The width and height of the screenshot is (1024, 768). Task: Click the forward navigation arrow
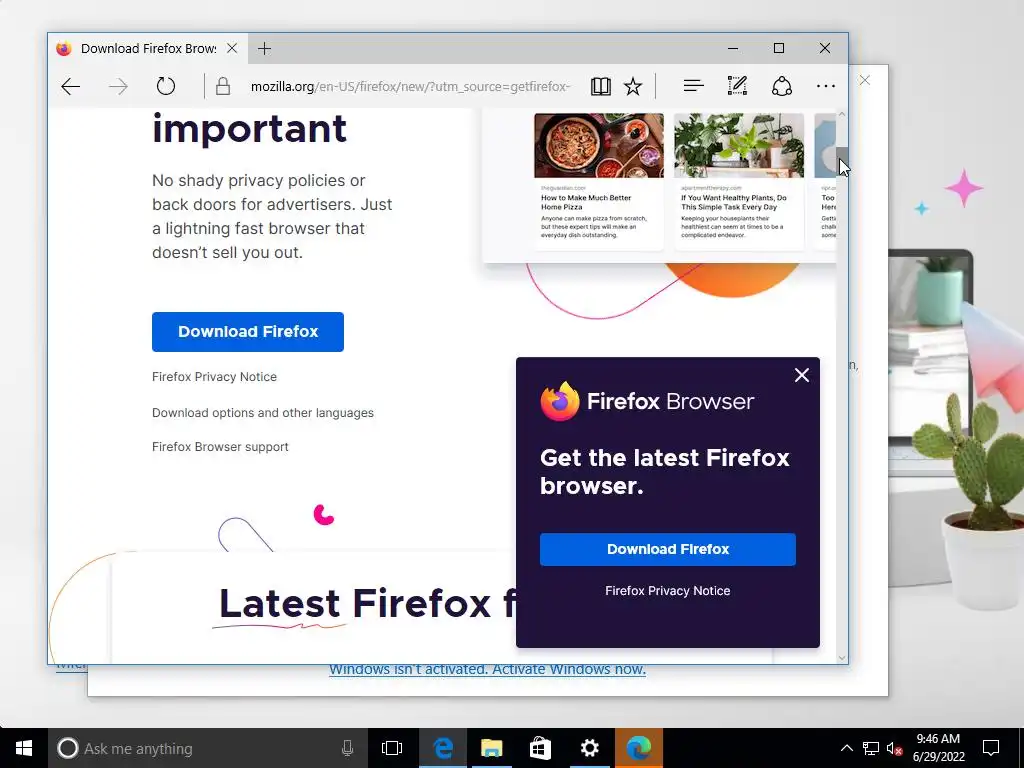[x=118, y=86]
